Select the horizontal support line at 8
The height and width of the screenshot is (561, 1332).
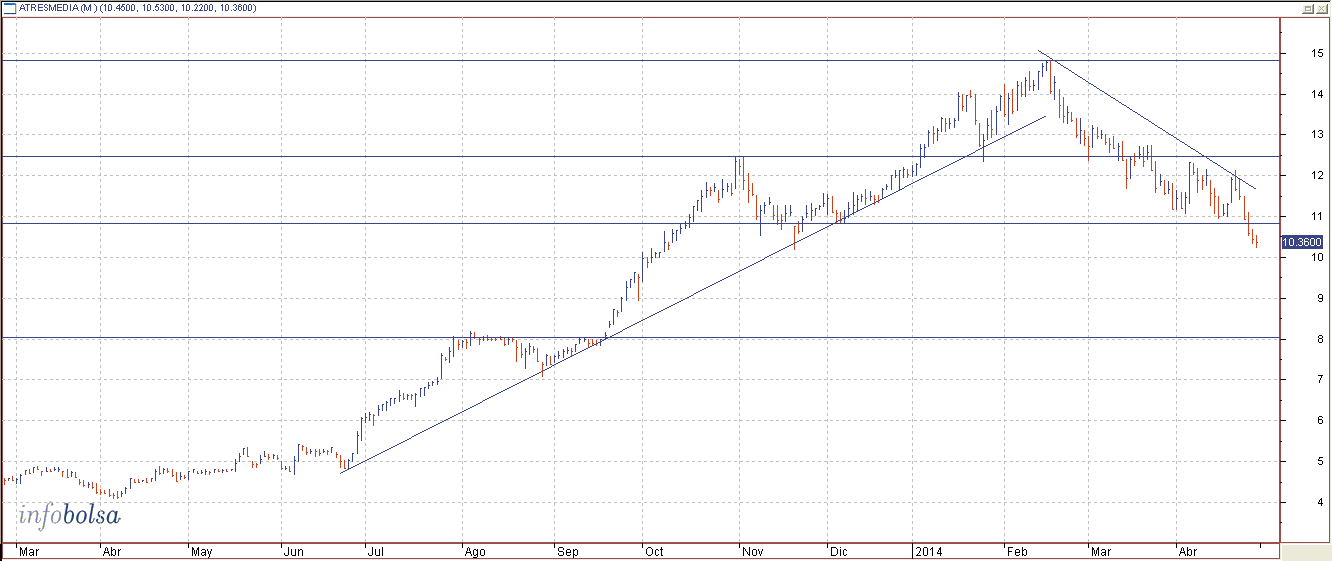[x=640, y=338]
